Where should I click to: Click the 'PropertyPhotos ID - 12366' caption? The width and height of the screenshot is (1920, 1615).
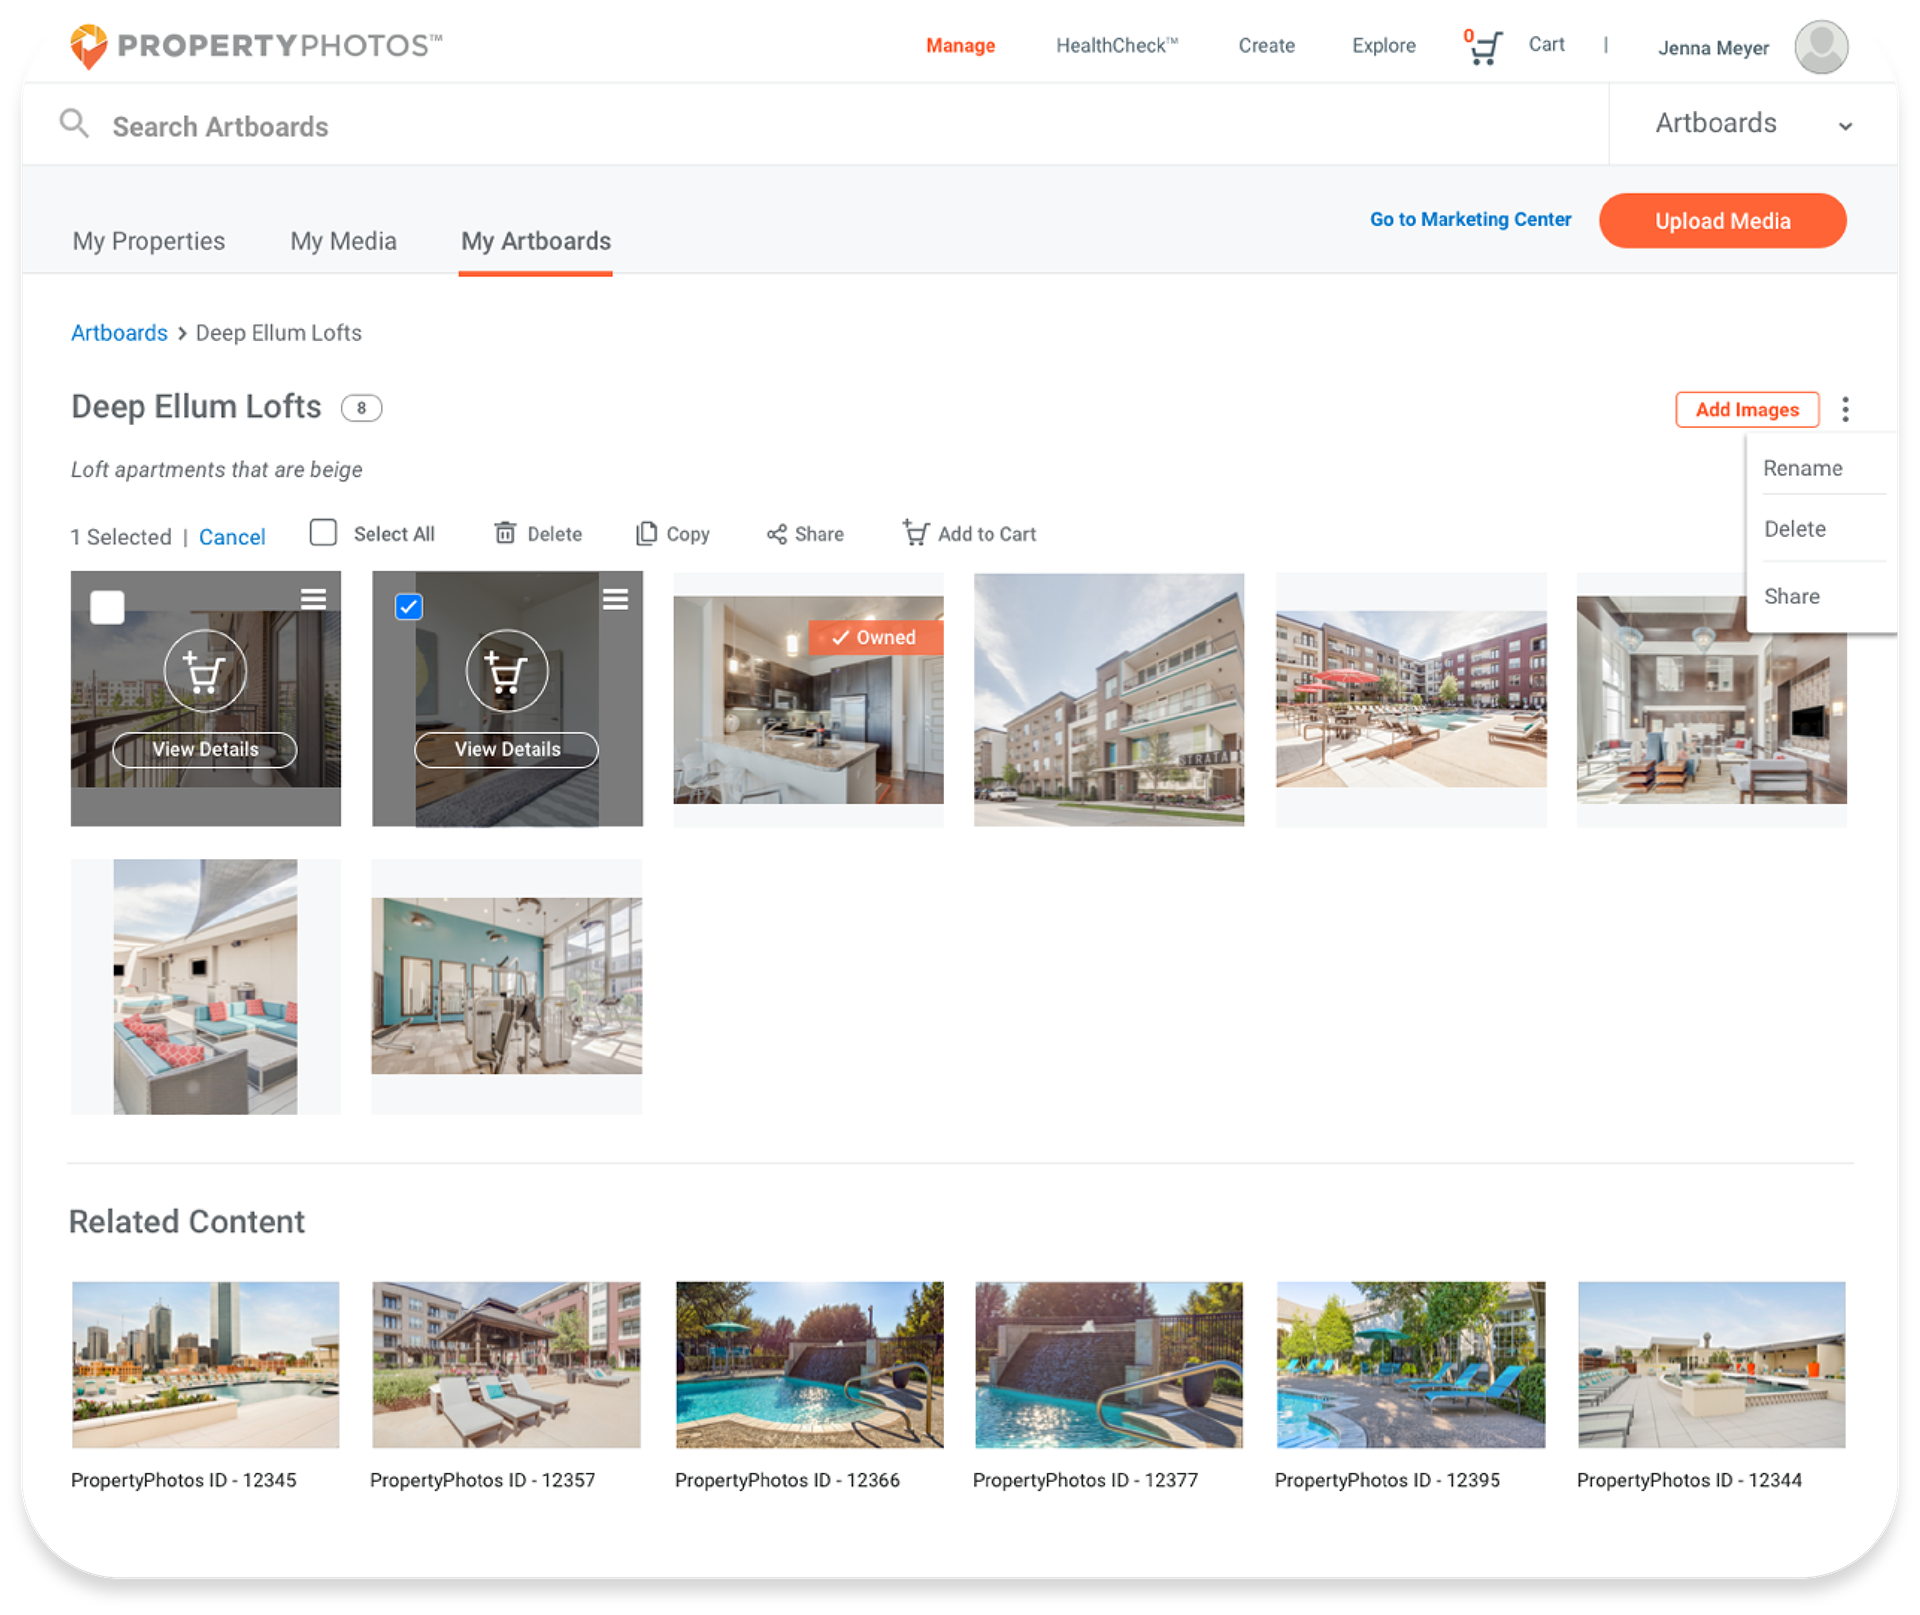tap(787, 1480)
